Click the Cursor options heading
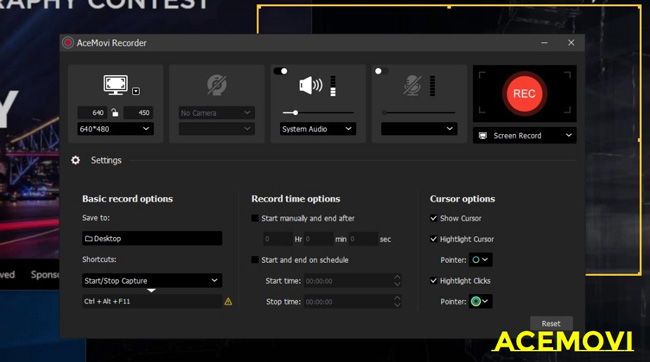The height and width of the screenshot is (362, 650). pyautogui.click(x=462, y=199)
